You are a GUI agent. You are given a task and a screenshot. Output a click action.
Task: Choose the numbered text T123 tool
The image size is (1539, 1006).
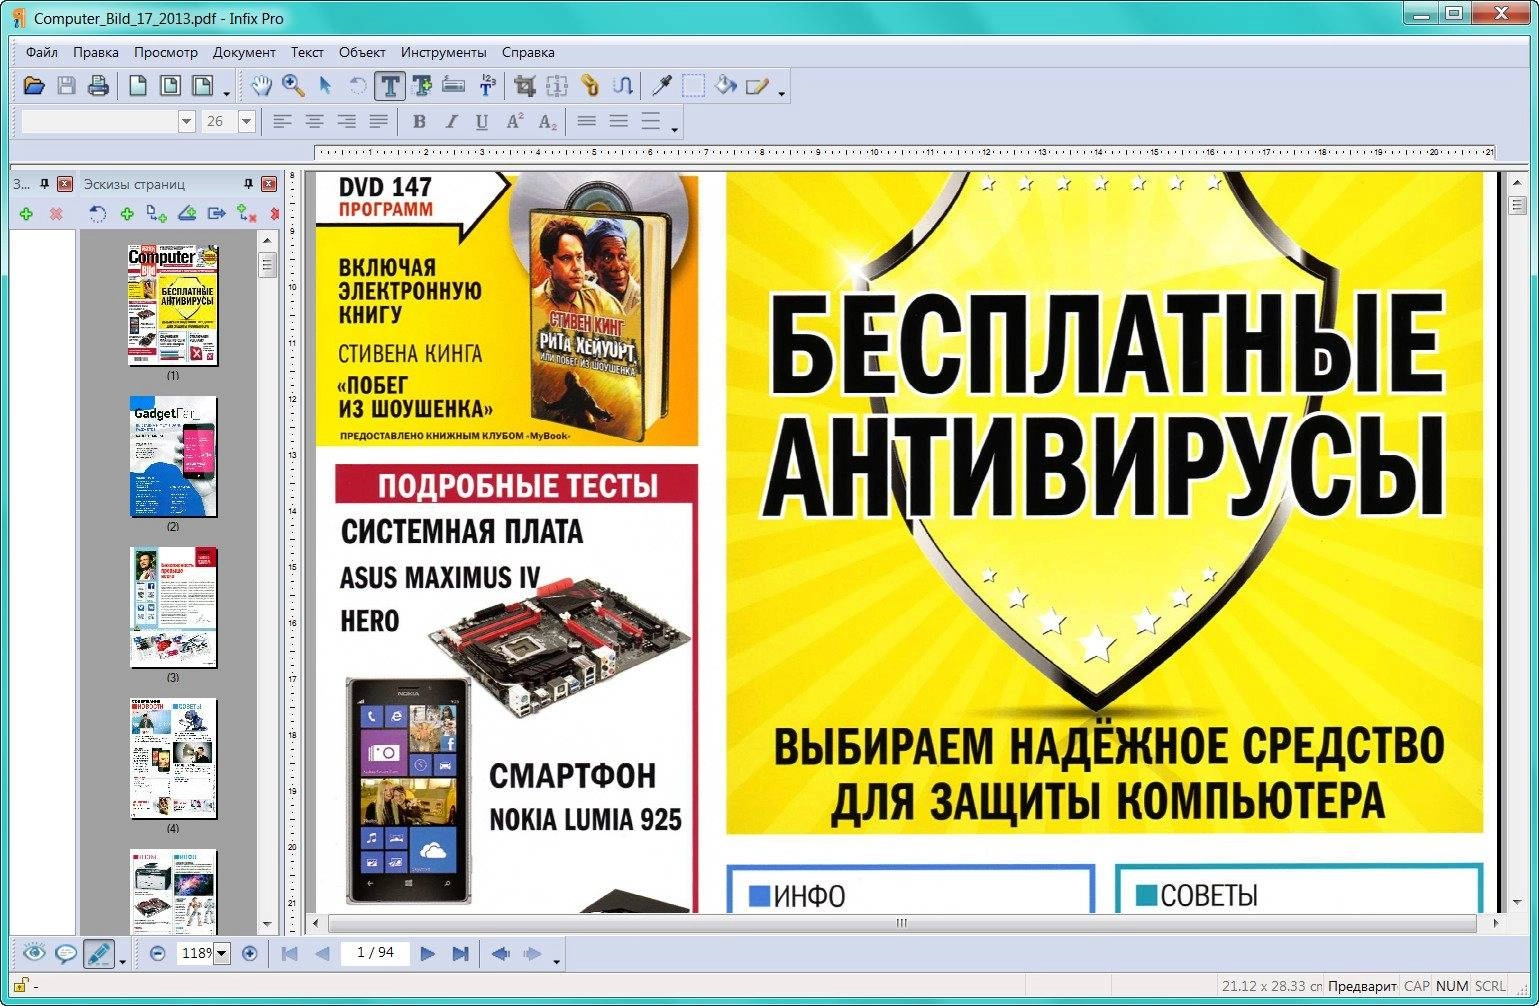(486, 86)
